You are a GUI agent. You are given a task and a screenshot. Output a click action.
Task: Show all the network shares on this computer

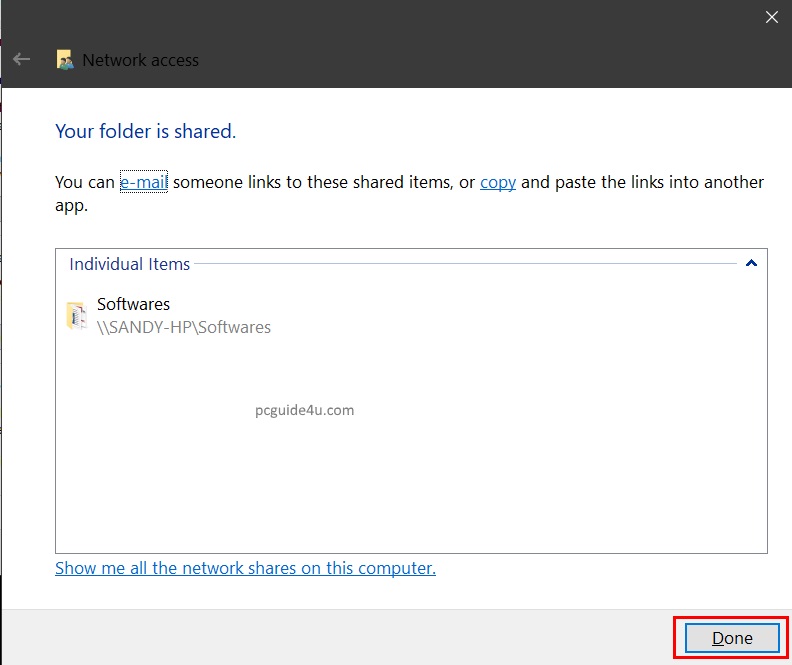[245, 568]
